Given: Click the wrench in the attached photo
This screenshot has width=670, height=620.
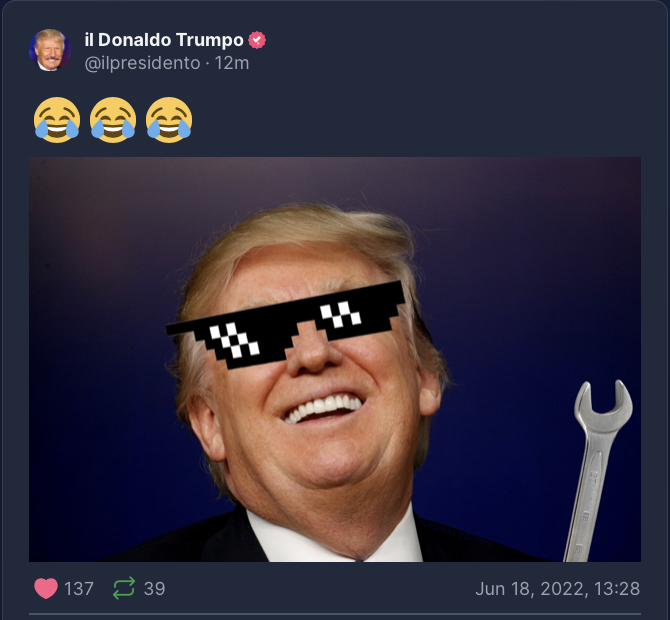Looking at the screenshot, I should [x=598, y=470].
